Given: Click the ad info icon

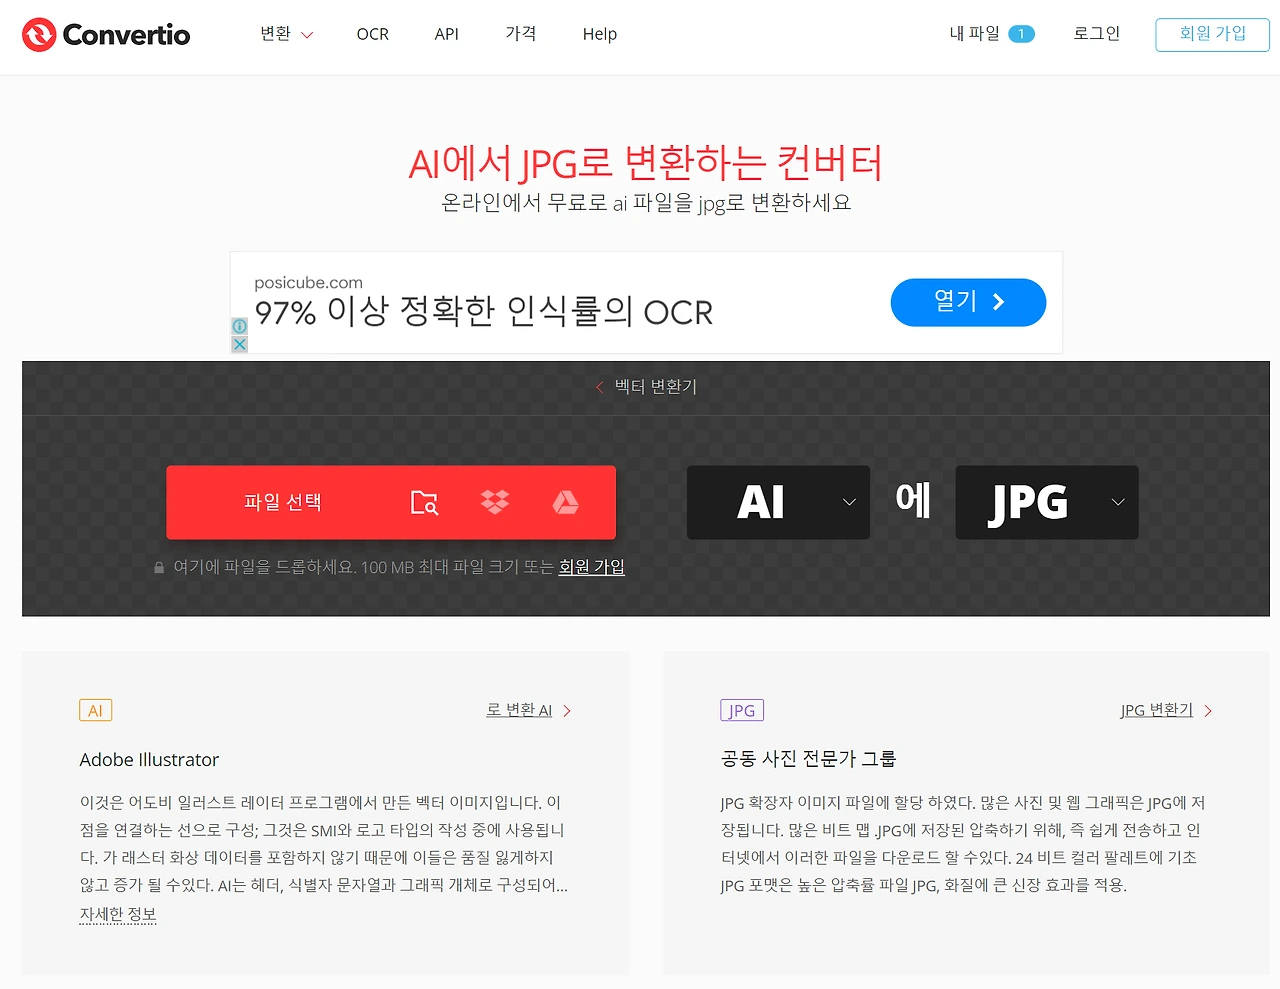Looking at the screenshot, I should click(x=240, y=326).
